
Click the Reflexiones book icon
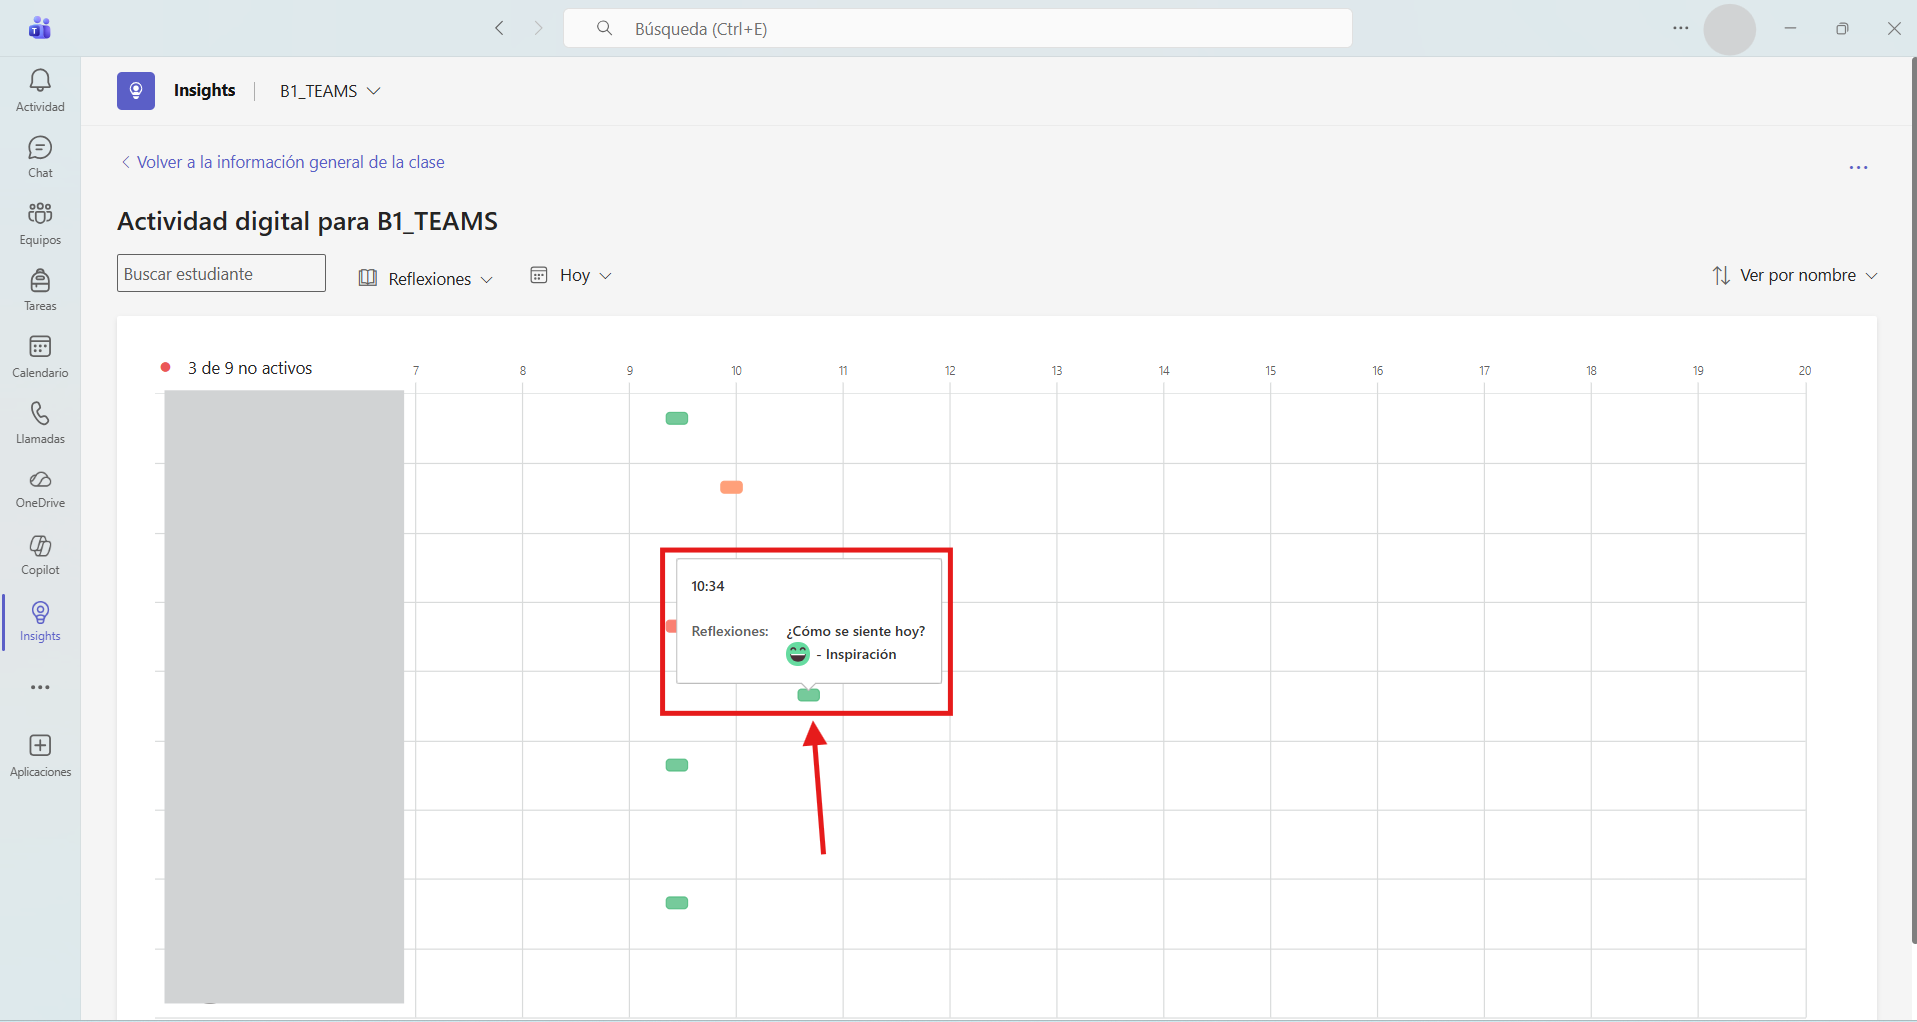(x=368, y=277)
